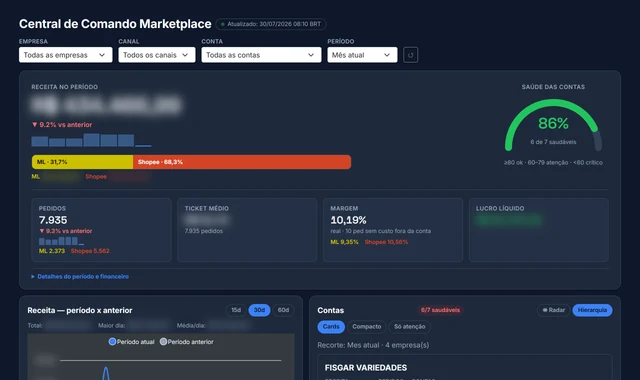Toggle 'Período atual' legend series
Viewport: 640px width, 380px height.
131,342
